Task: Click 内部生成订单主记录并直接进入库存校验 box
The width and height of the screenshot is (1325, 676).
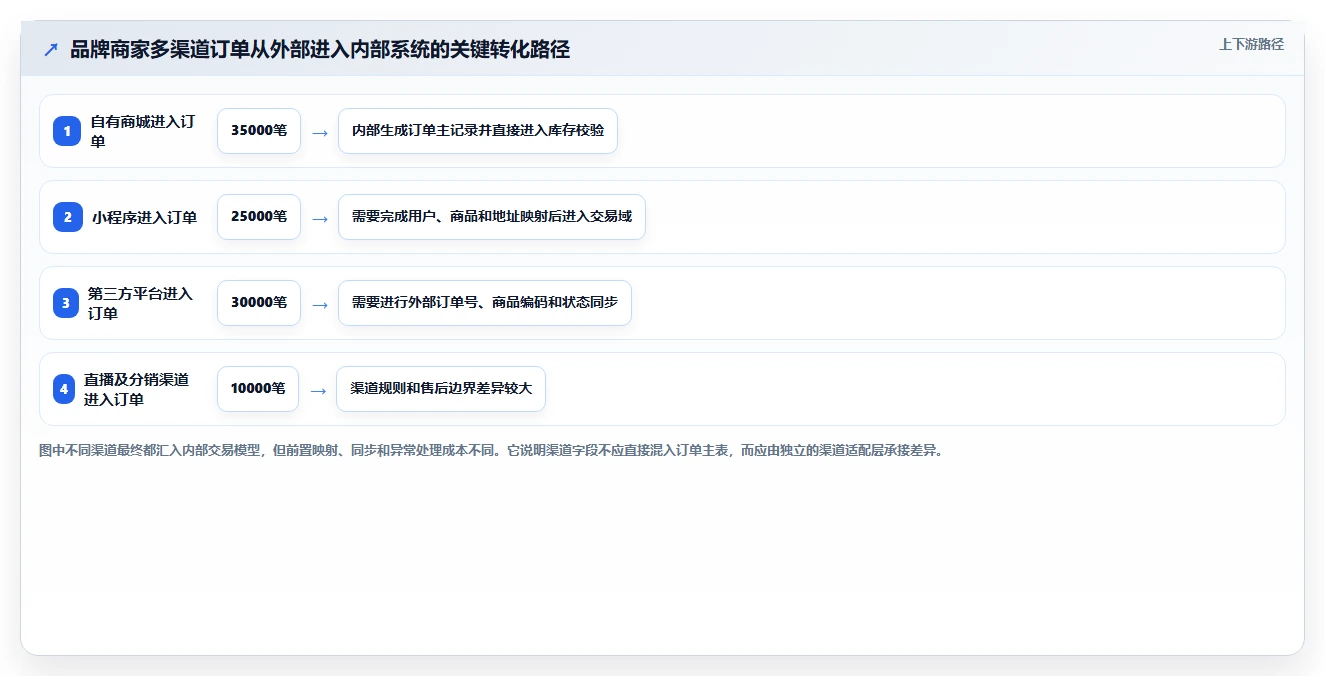Action: (x=478, y=131)
